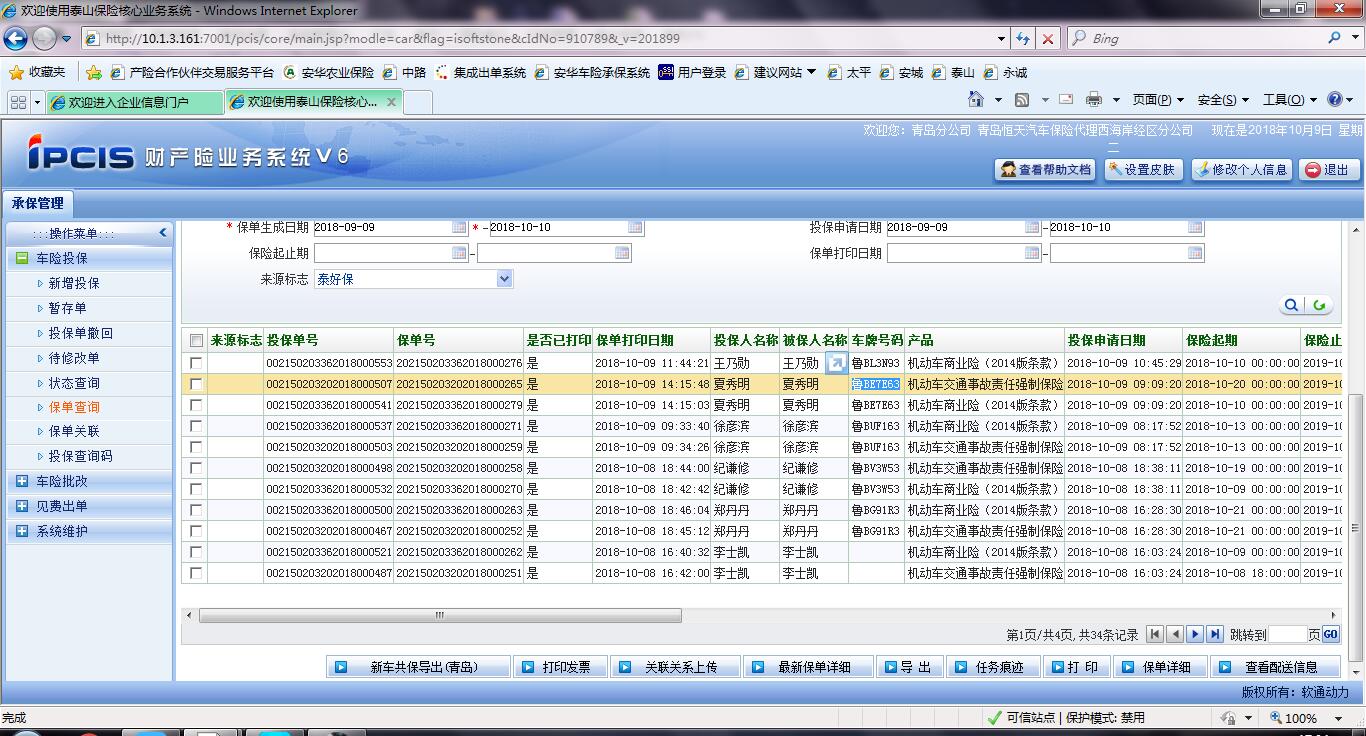Open calendar picker for 保险起止期 start date
The image size is (1366, 736).
point(459,253)
